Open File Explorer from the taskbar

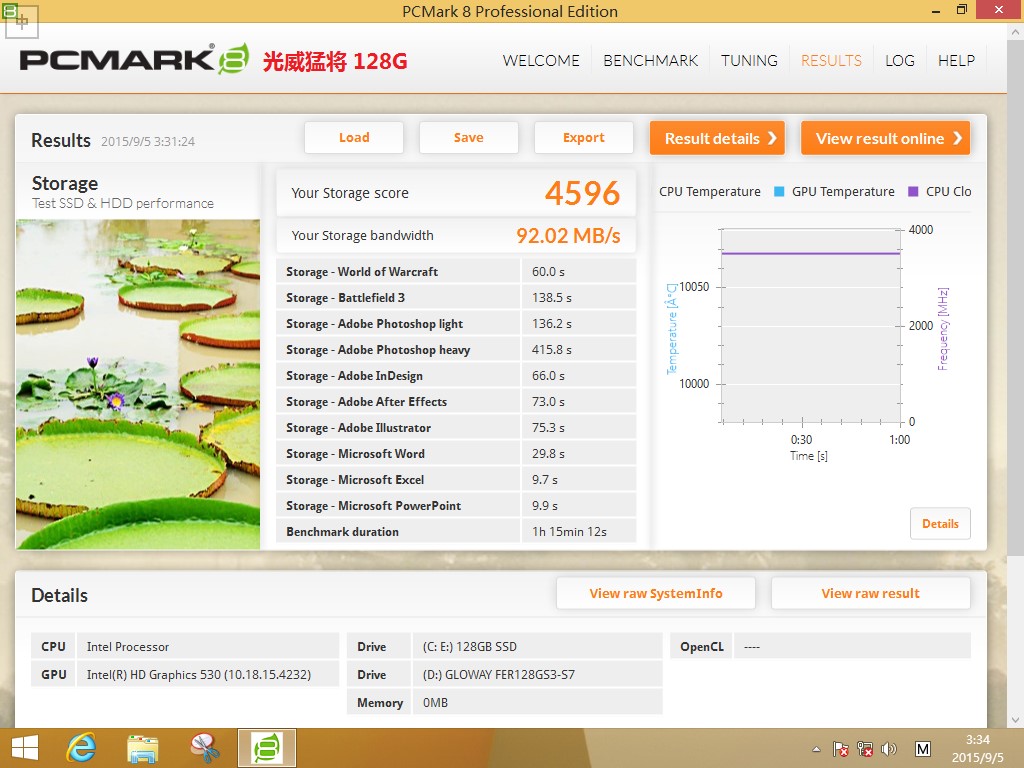point(142,748)
